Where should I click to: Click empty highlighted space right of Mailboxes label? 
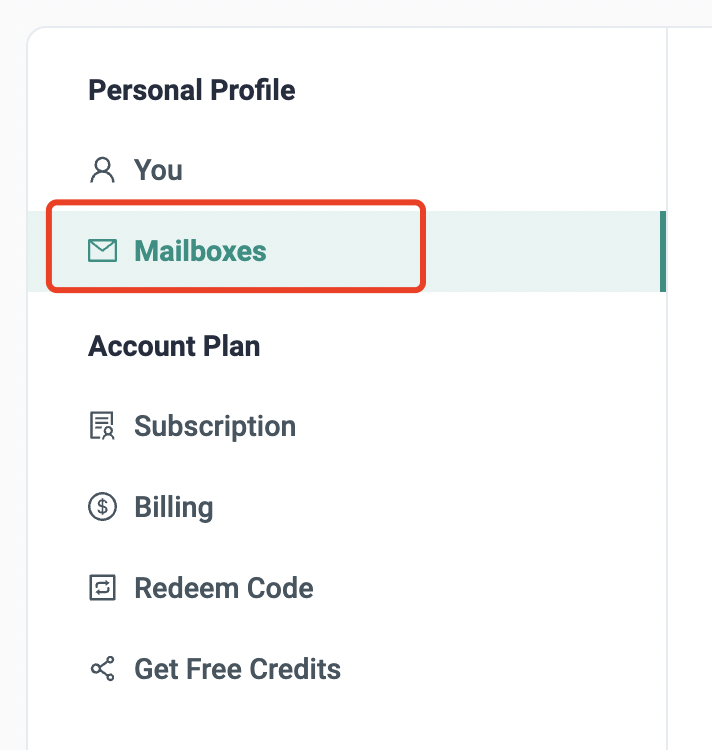coord(540,251)
